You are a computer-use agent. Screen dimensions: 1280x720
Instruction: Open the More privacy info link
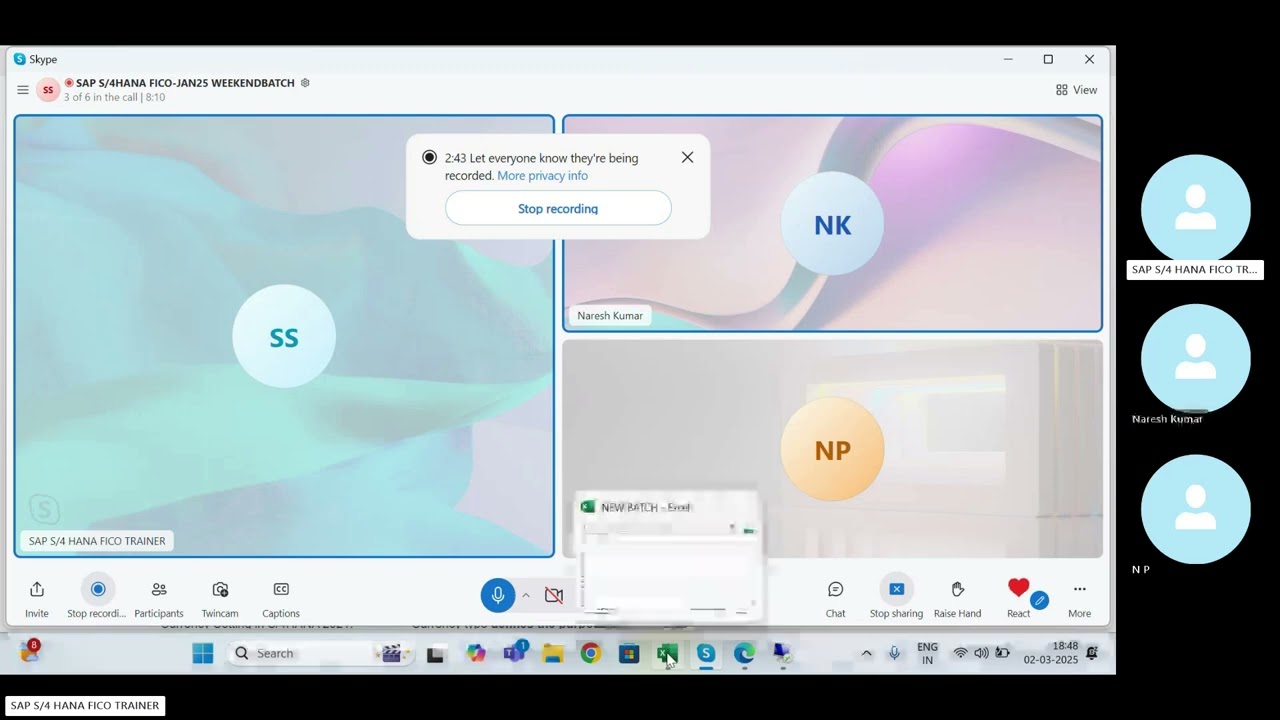(x=542, y=176)
